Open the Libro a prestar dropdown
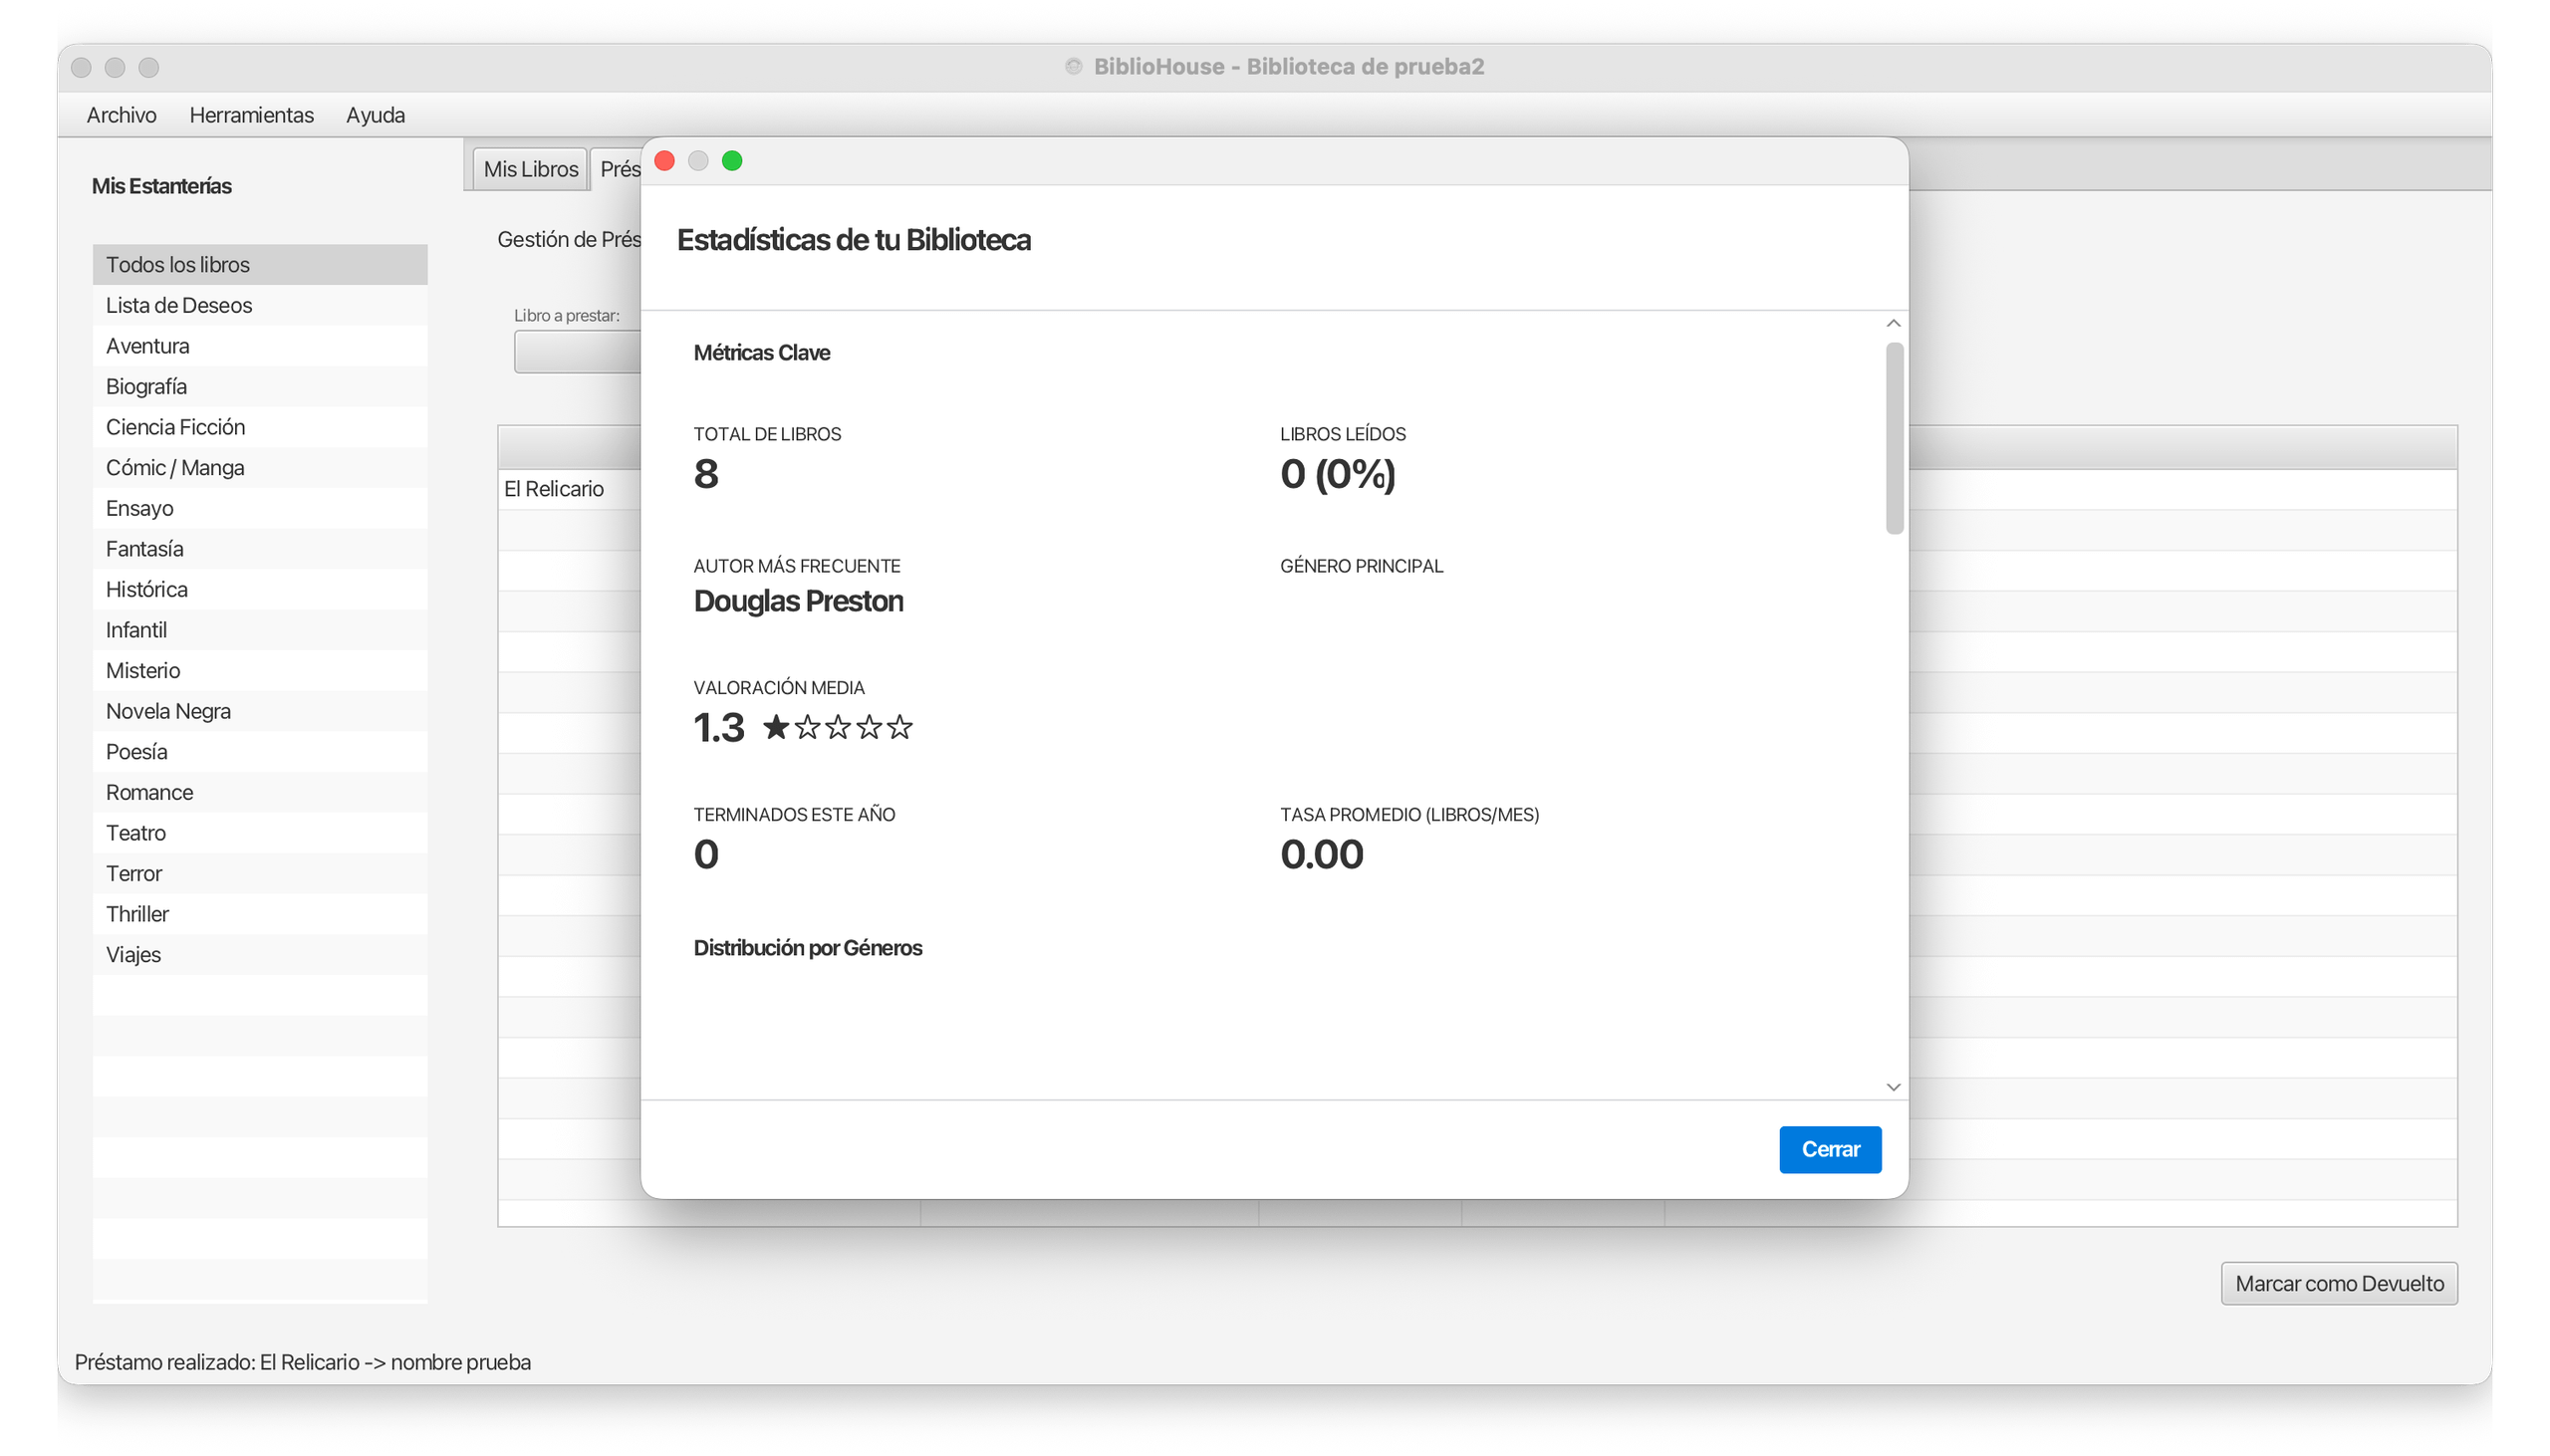Viewport: 2550px width, 1456px height. [x=576, y=352]
